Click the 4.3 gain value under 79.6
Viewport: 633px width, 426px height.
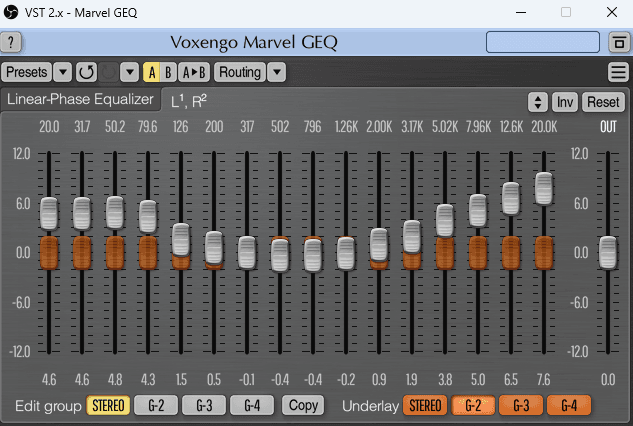148,380
